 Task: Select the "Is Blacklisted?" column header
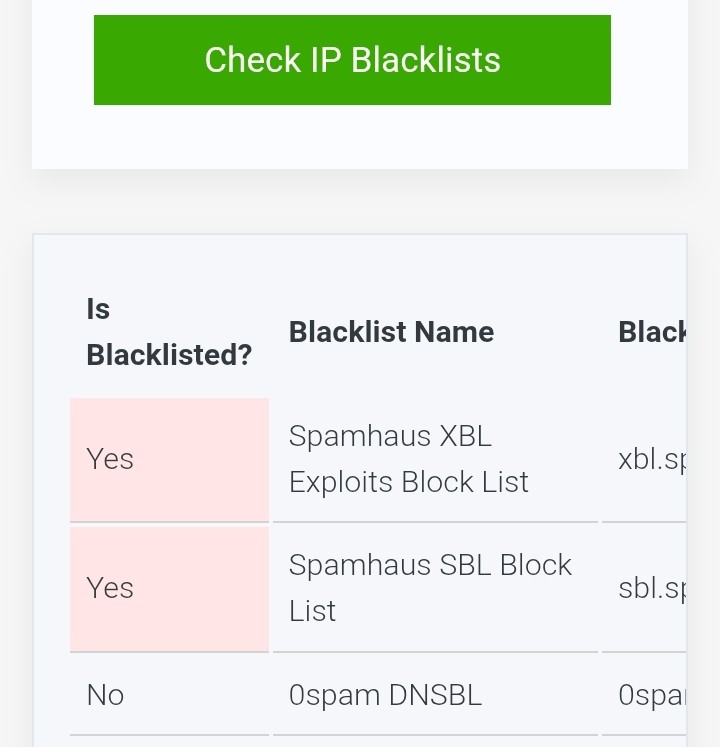(x=169, y=332)
